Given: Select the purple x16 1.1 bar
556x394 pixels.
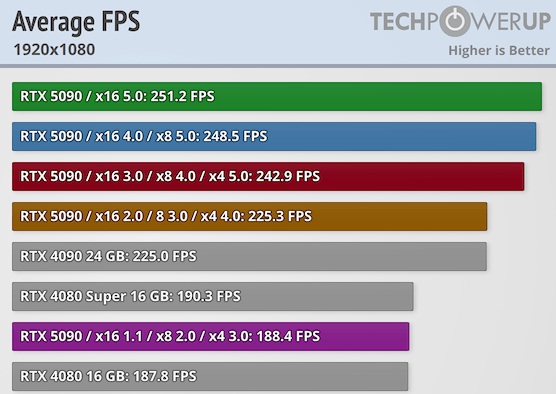Looking at the screenshot, I should click(x=211, y=337).
